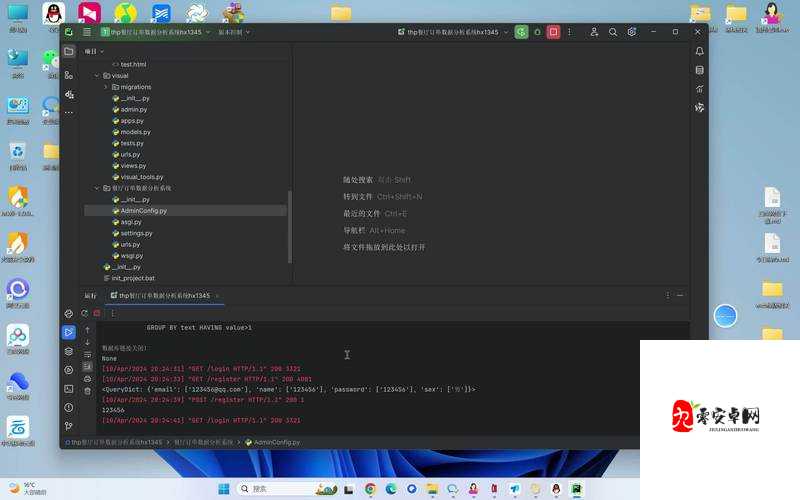Click the Windows Start button

pos(223,489)
